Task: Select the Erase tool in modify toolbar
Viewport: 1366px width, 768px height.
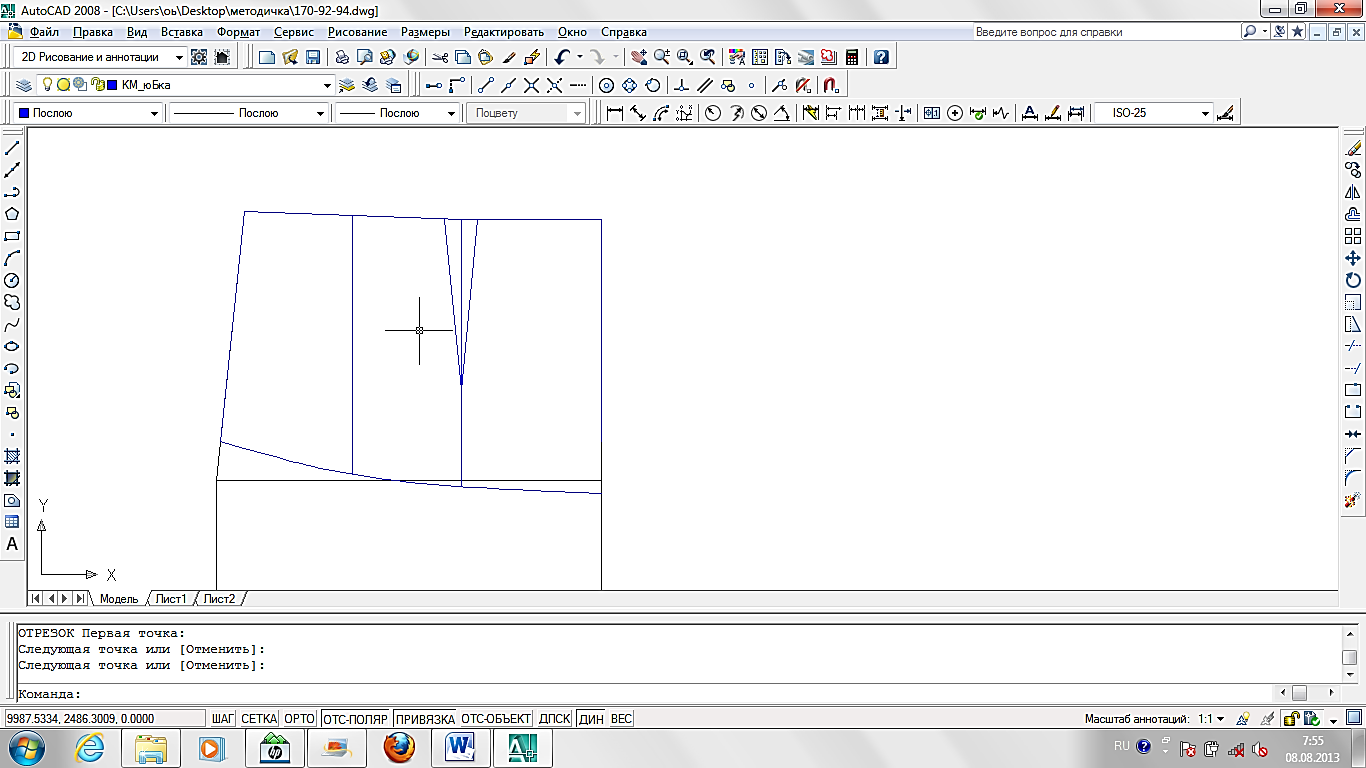Action: [1353, 148]
